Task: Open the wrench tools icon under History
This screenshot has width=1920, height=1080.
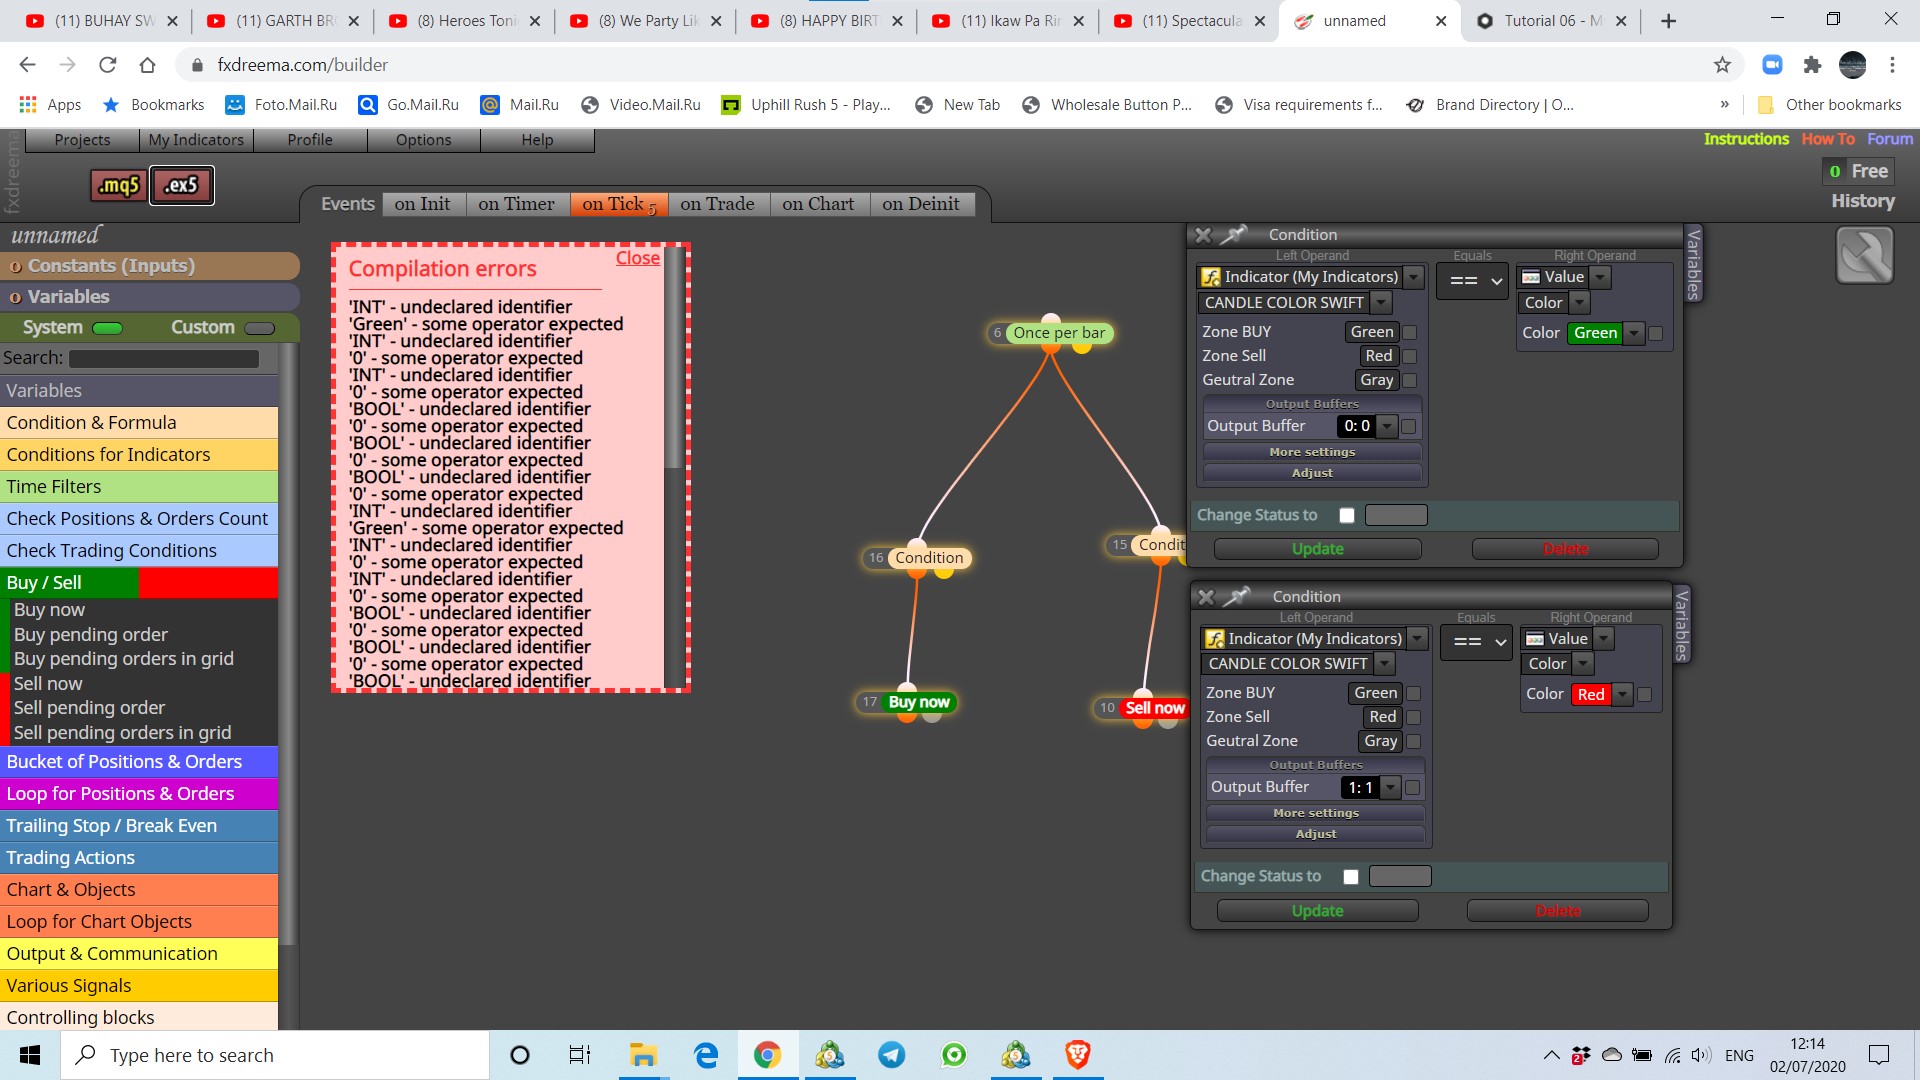Action: point(1864,255)
